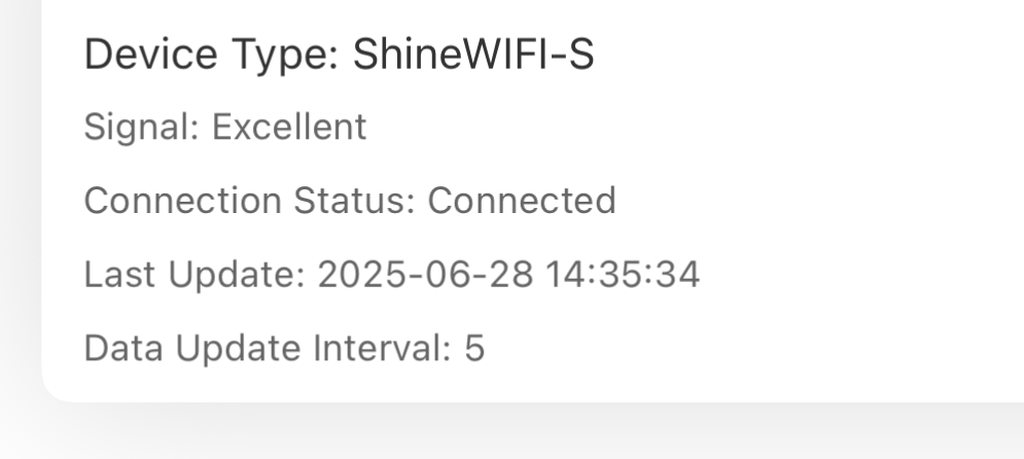Click the time 14:35:34

click(x=622, y=274)
